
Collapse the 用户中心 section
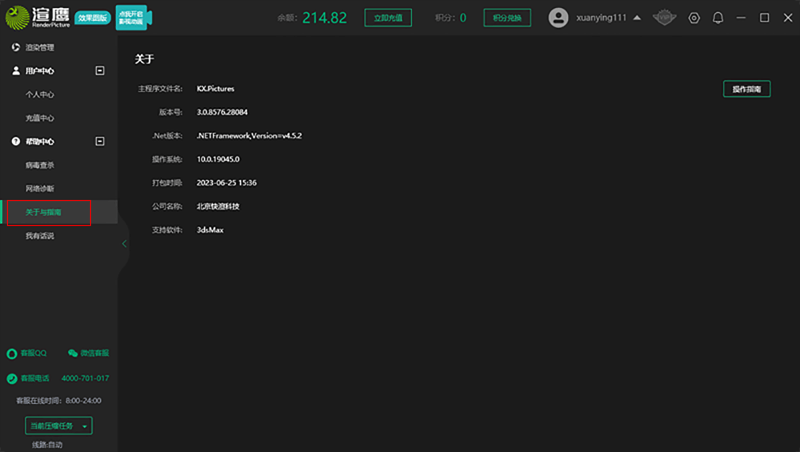click(99, 71)
